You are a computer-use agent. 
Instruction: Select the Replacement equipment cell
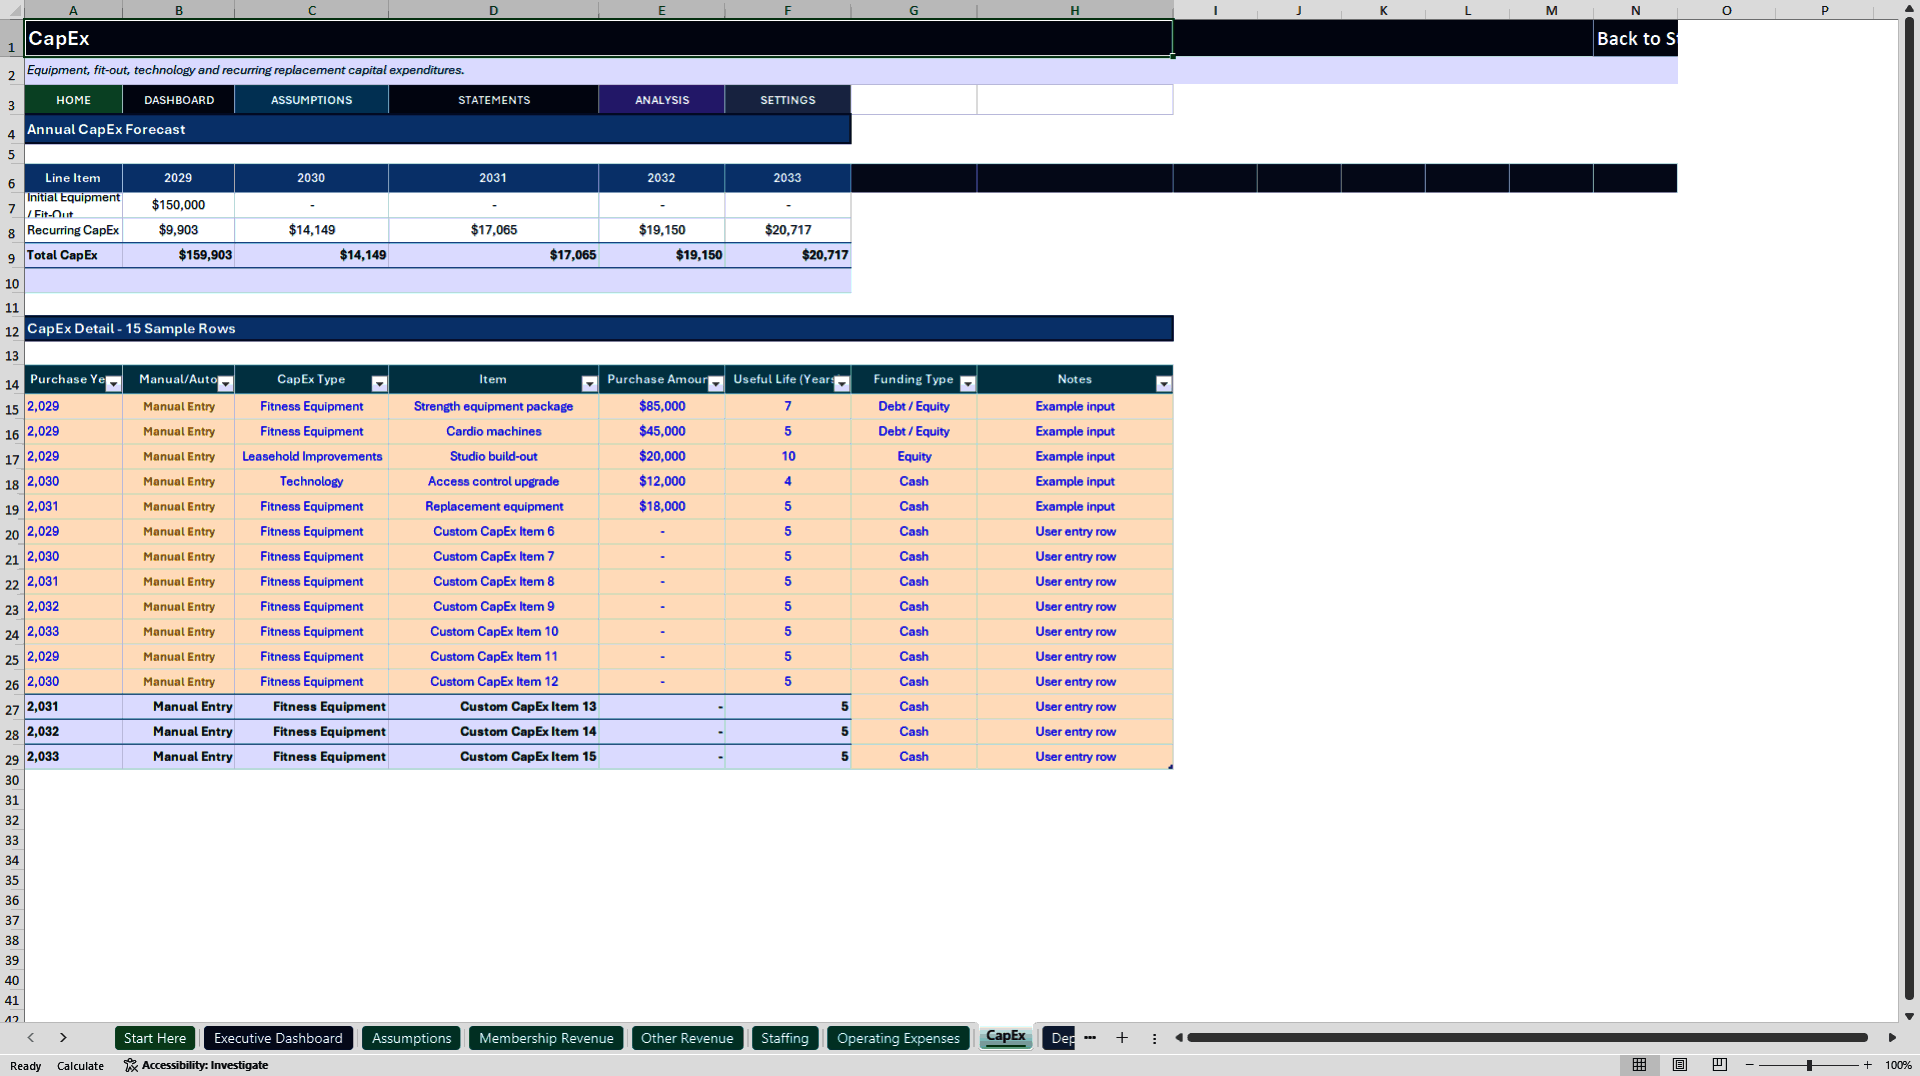point(494,506)
